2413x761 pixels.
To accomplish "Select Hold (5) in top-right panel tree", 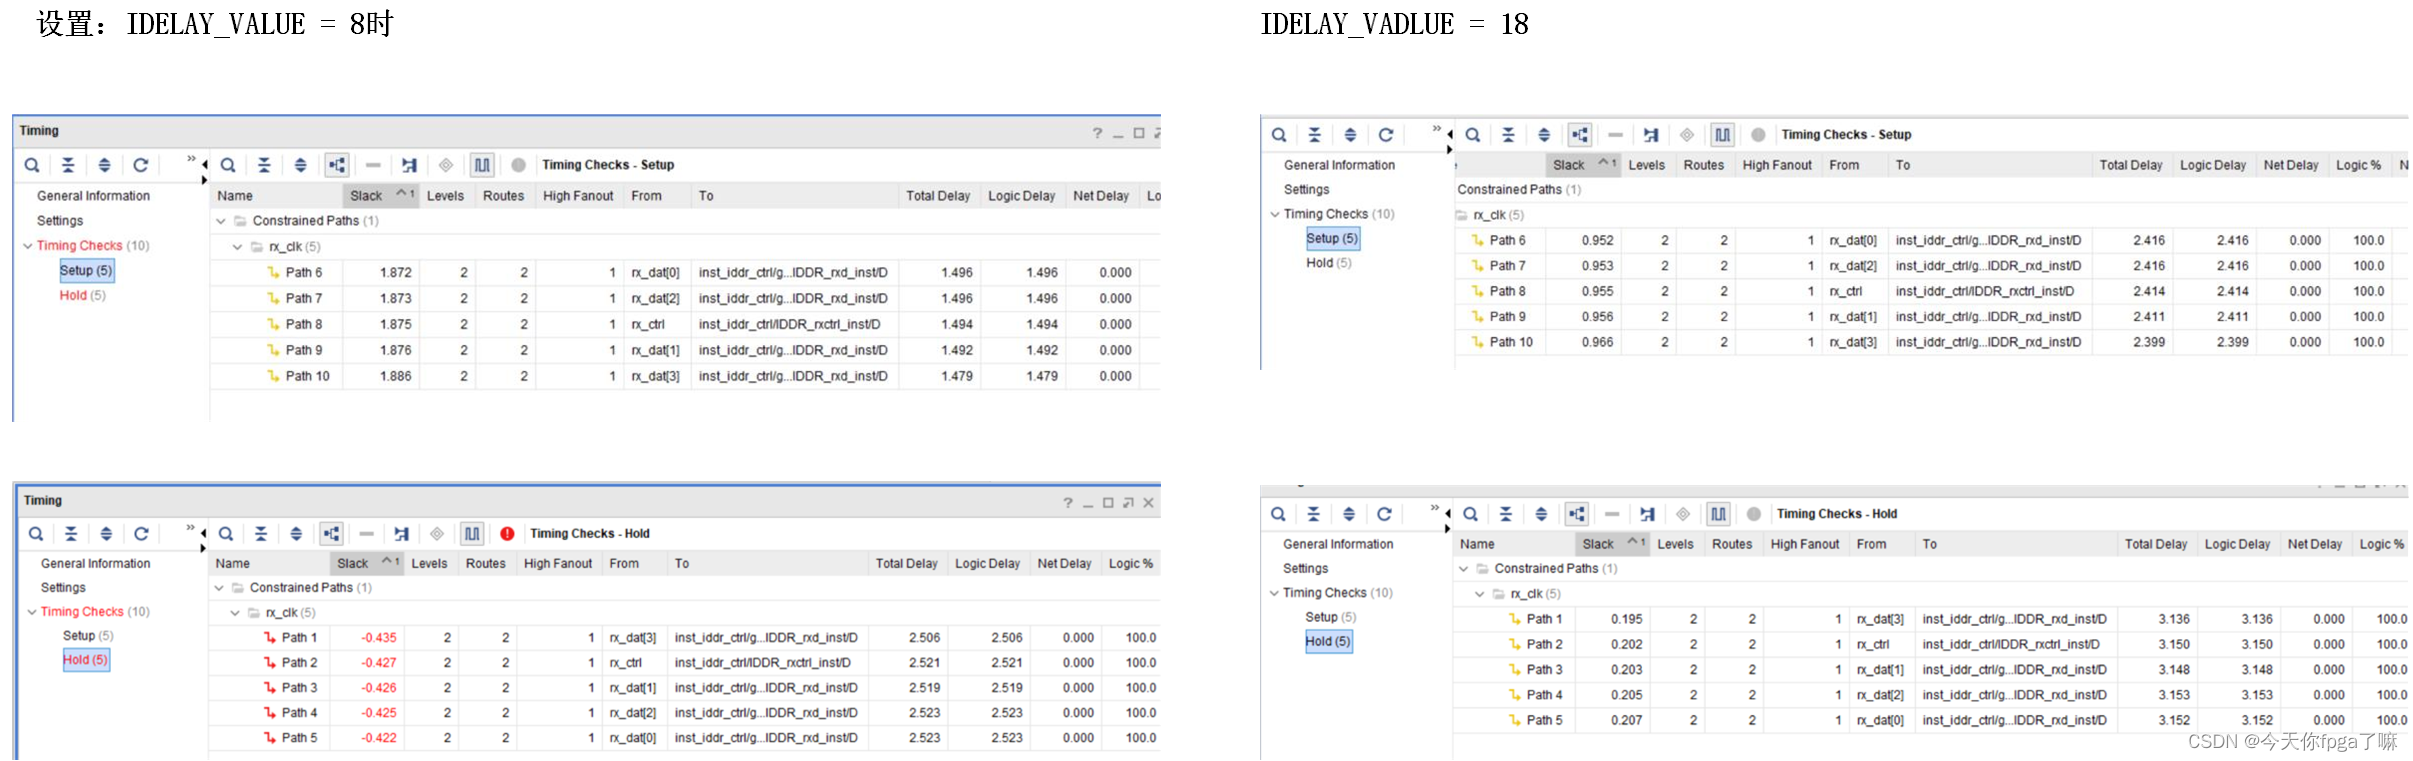I will 1328,263.
